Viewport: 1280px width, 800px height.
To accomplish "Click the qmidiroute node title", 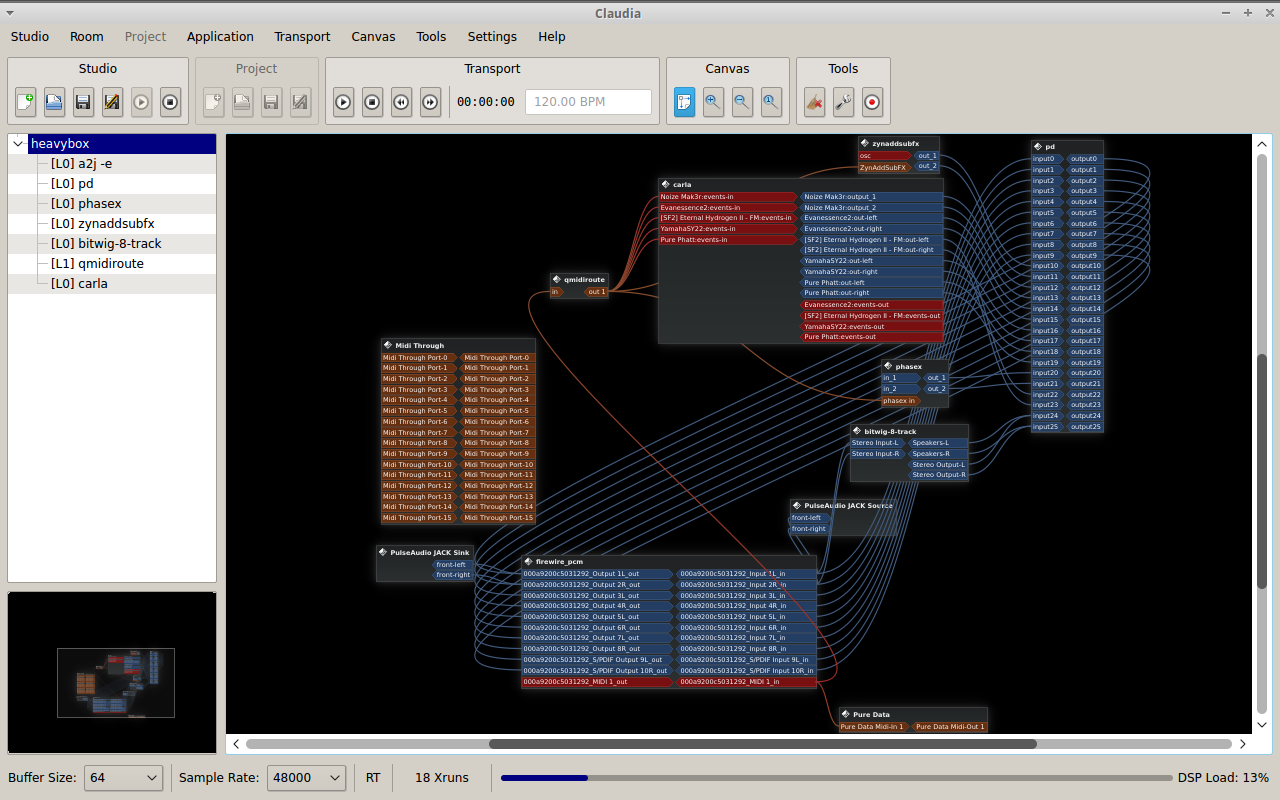I will (x=585, y=280).
